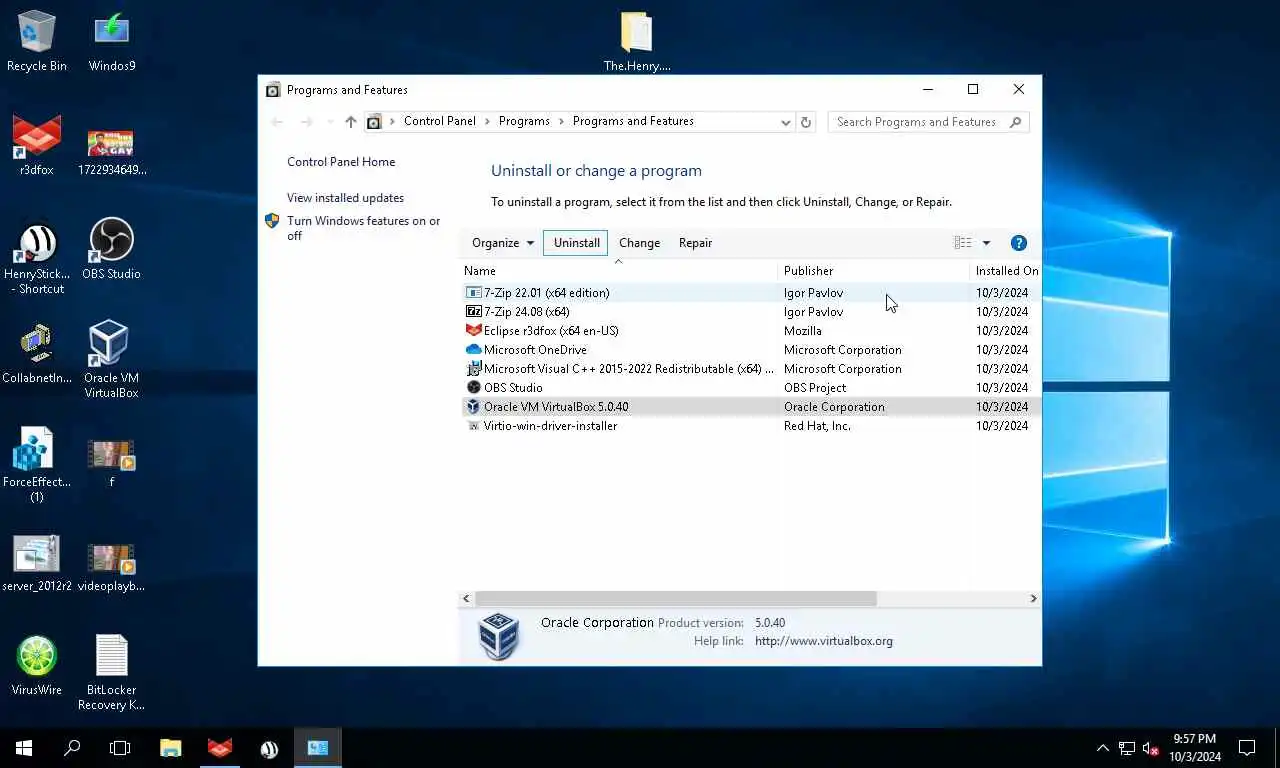Open taskbar Search
The image size is (1280, 768).
point(72,747)
